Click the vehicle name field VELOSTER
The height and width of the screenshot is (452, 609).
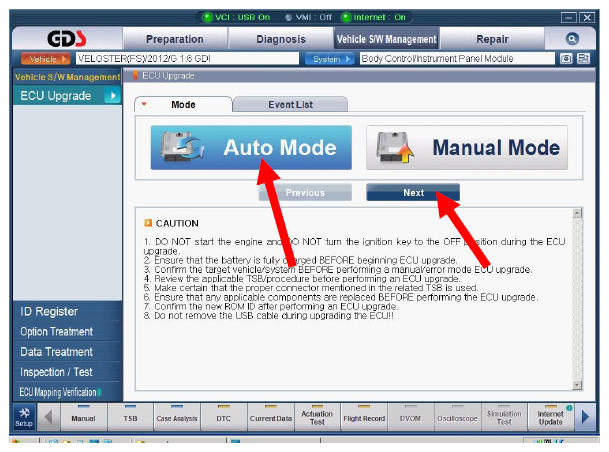(187, 59)
